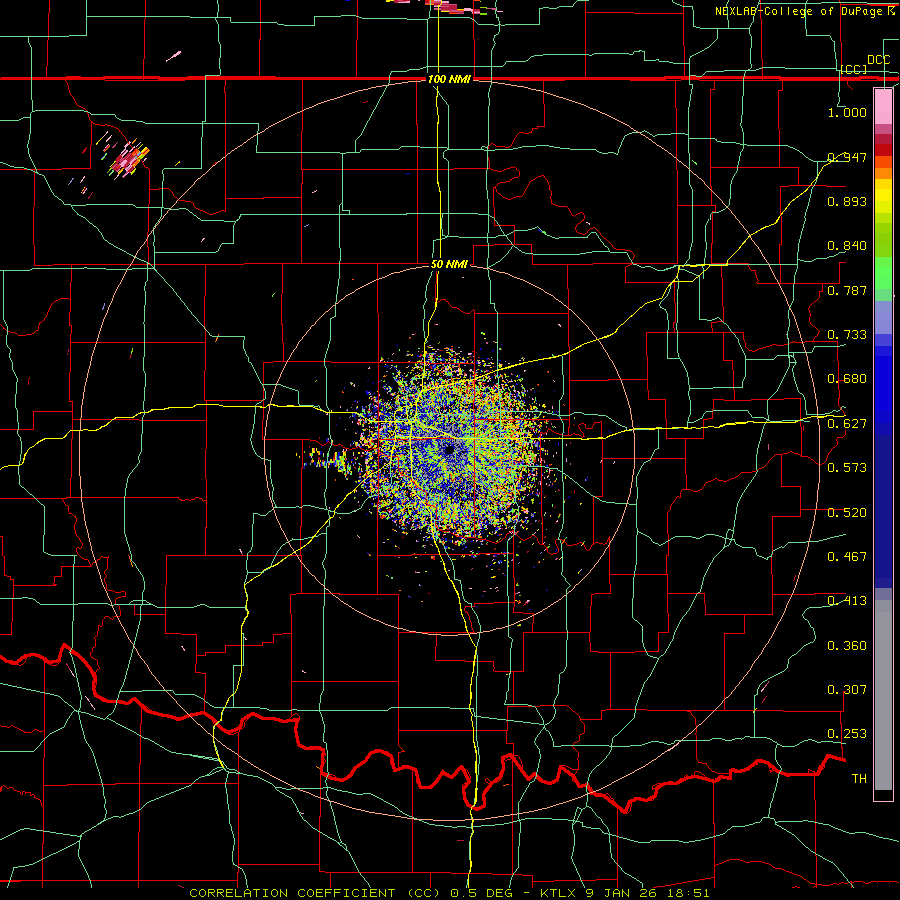The height and width of the screenshot is (900, 900).
Task: Select the 0.787 color scale value
Action: click(x=847, y=290)
